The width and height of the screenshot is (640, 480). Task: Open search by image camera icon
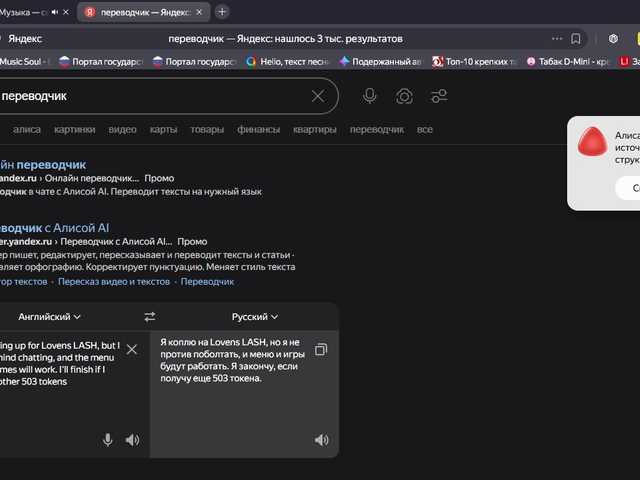(404, 96)
